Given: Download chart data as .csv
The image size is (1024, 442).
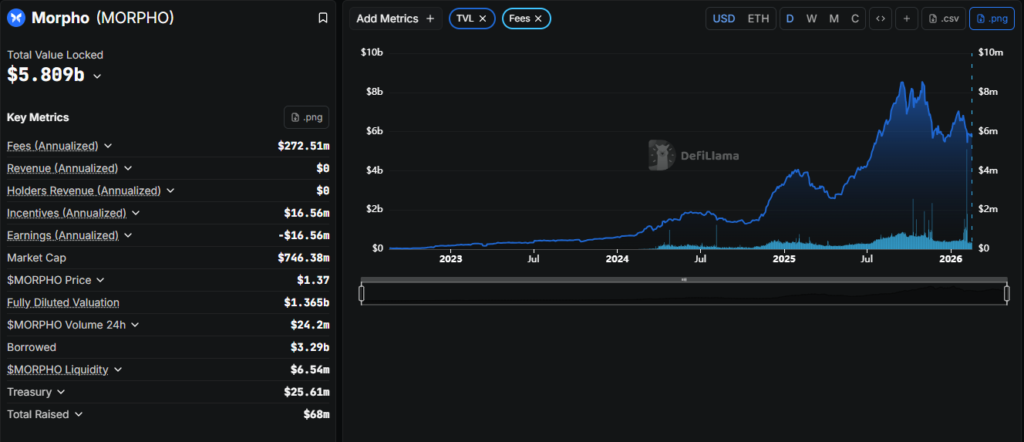Looking at the screenshot, I should (x=943, y=18).
